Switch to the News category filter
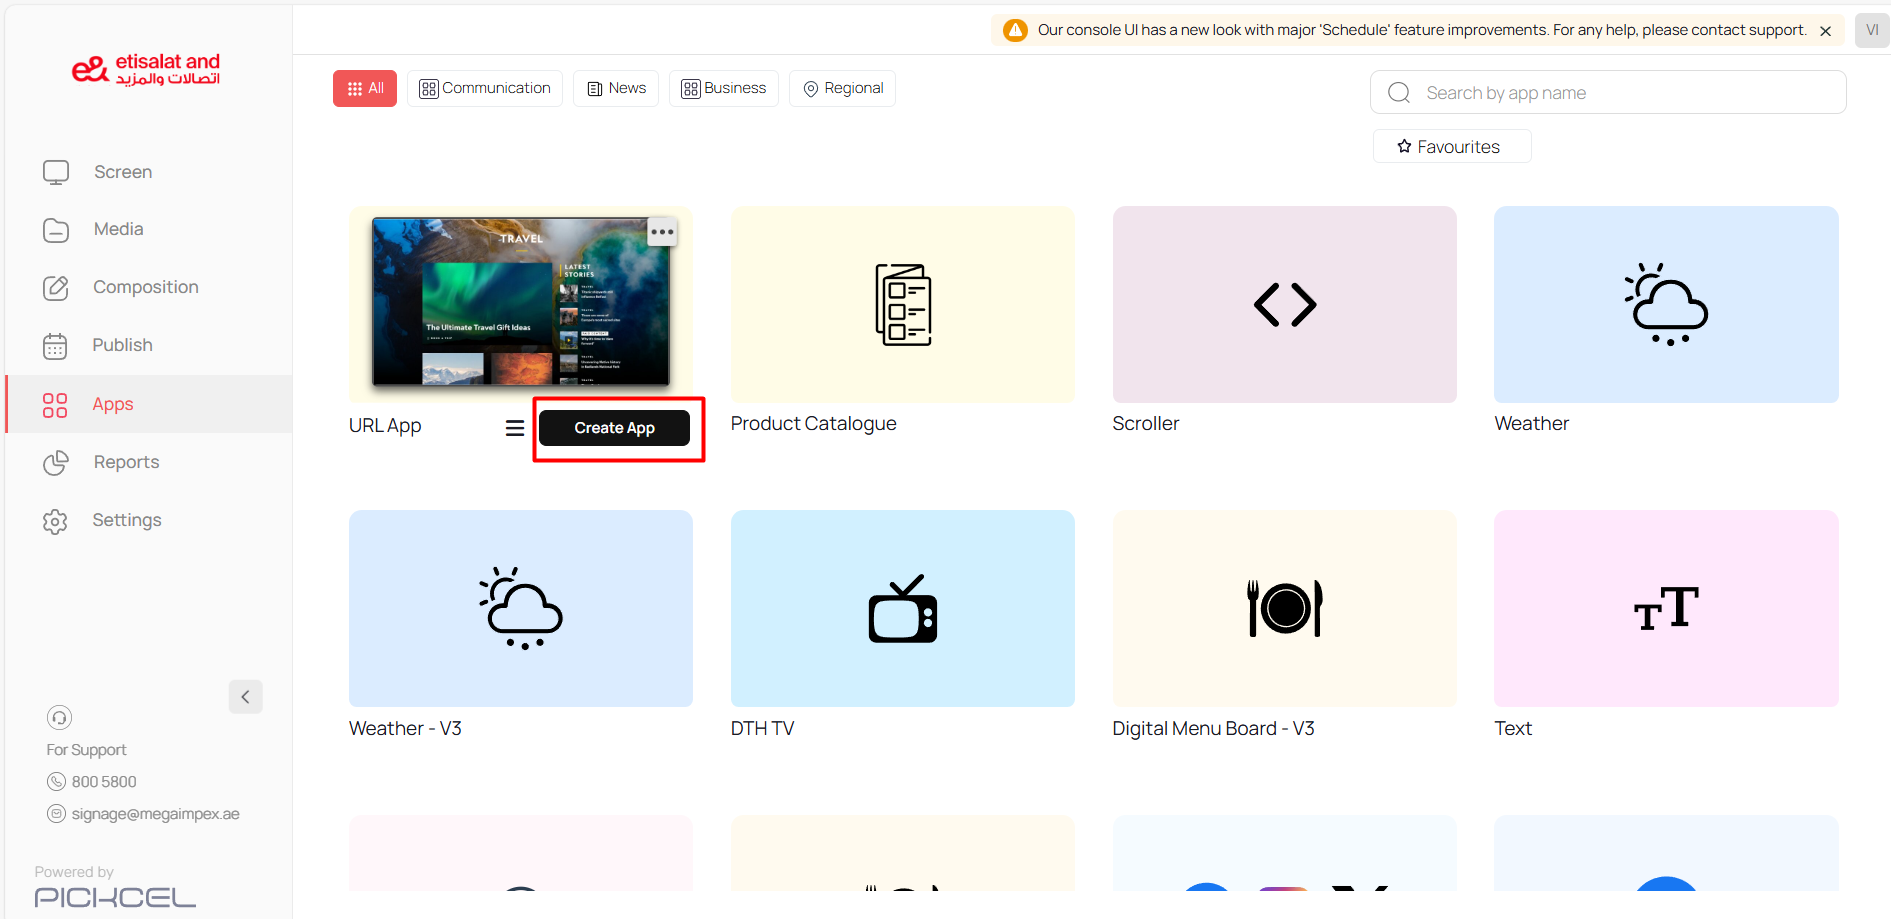Screen dimensions: 1891x919 tap(616, 88)
